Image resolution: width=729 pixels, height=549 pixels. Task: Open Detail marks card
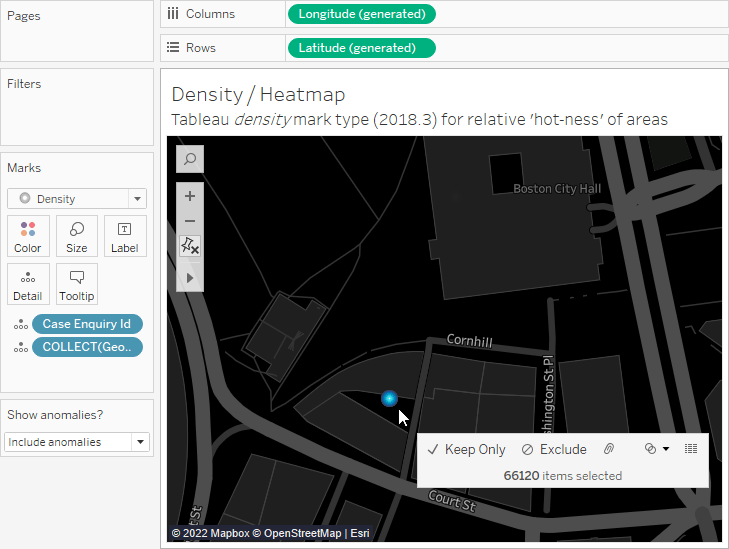(28, 284)
